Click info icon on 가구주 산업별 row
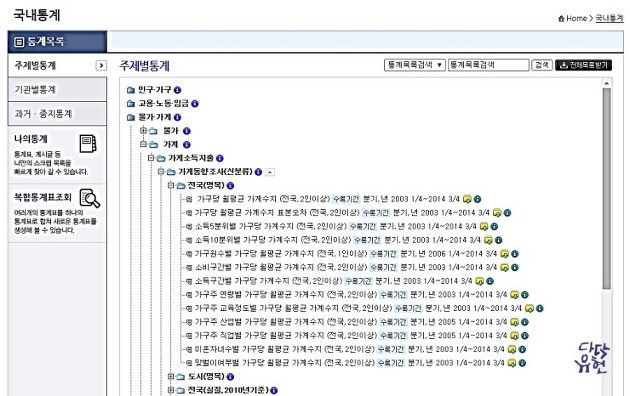Screen dimensions: 630x396 tap(525, 322)
